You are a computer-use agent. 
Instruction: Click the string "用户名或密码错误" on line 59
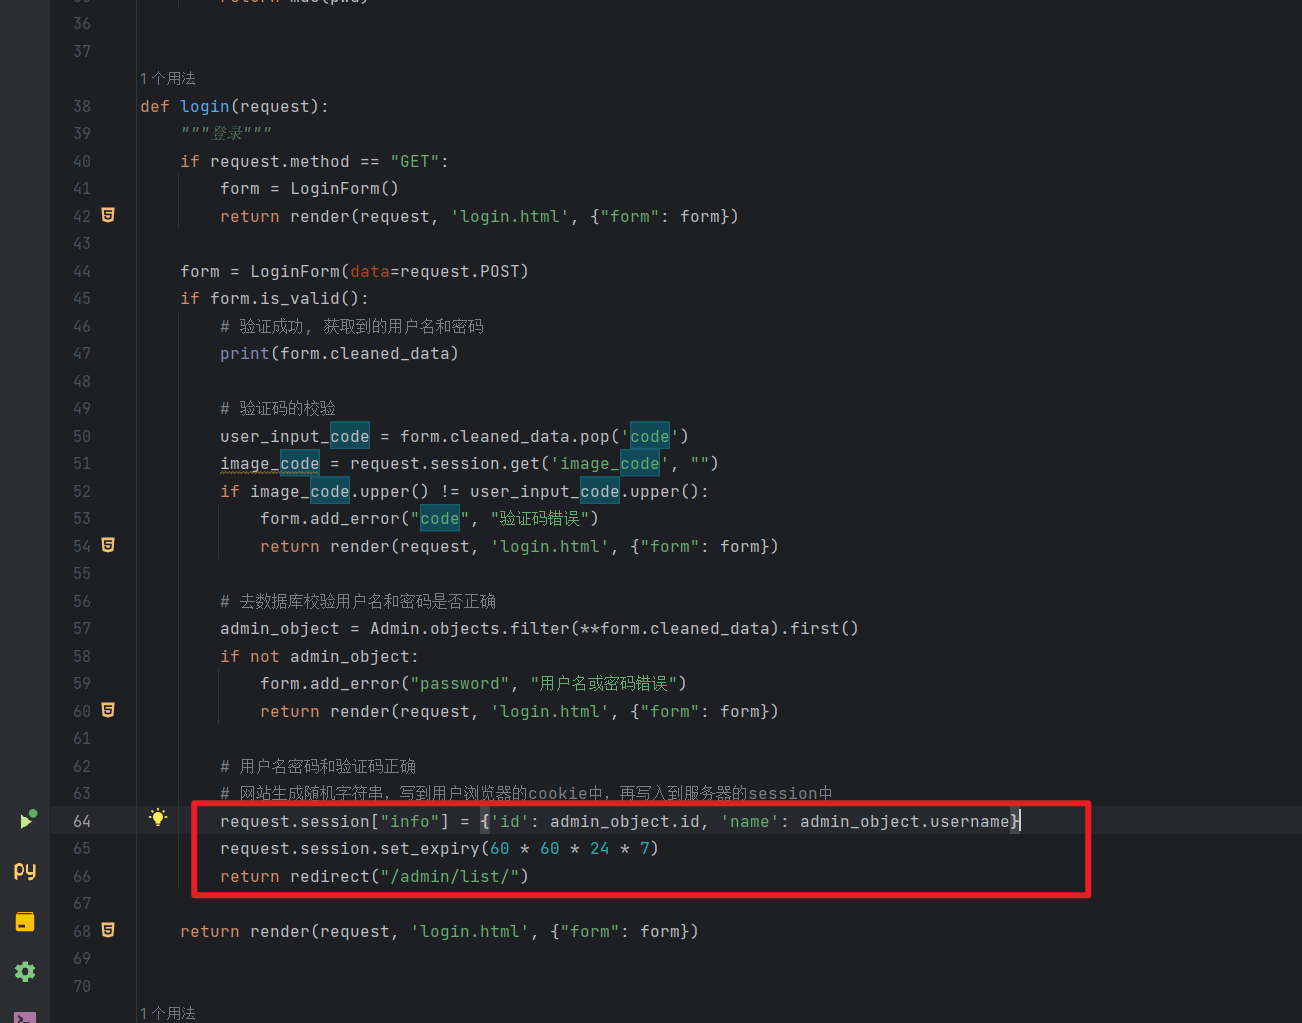click(x=604, y=683)
